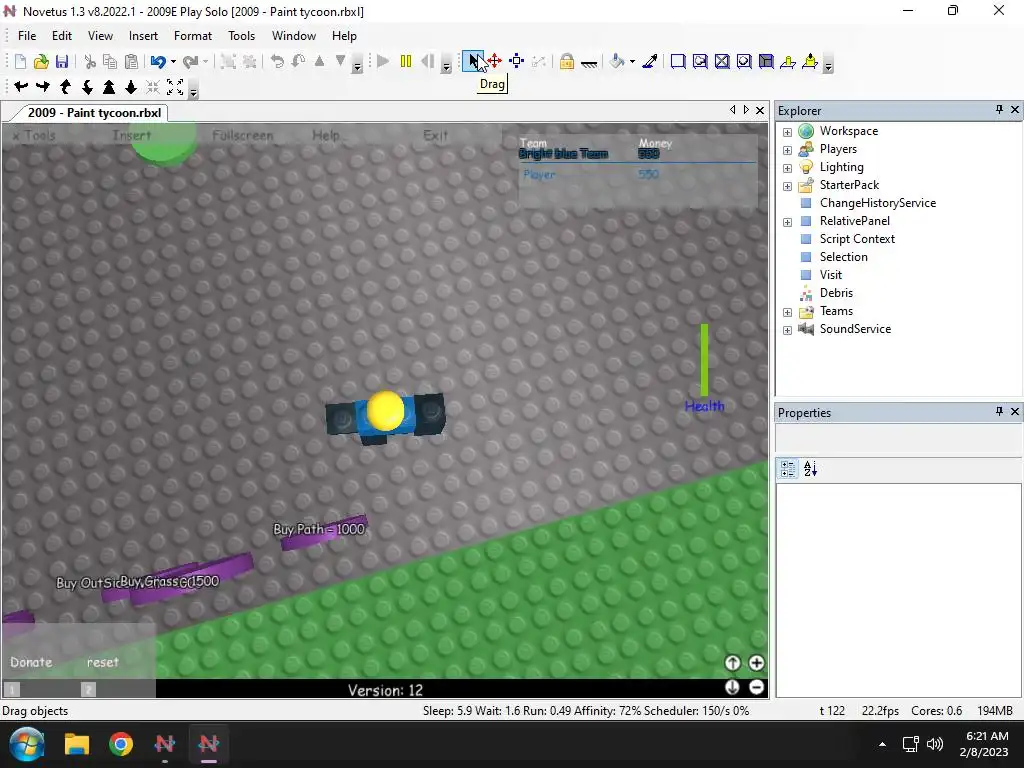This screenshot has width=1024, height=768.
Task: Click the New document icon
Action: (20, 61)
